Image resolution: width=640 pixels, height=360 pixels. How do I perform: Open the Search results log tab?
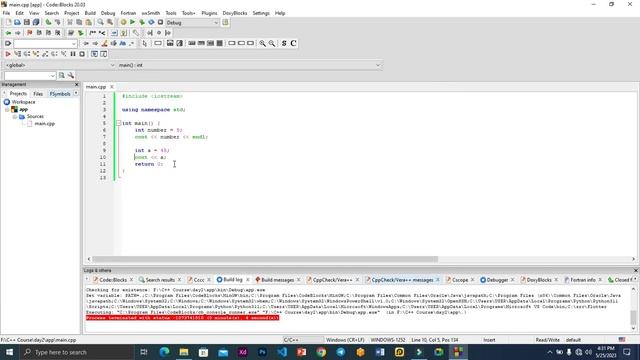(x=160, y=280)
